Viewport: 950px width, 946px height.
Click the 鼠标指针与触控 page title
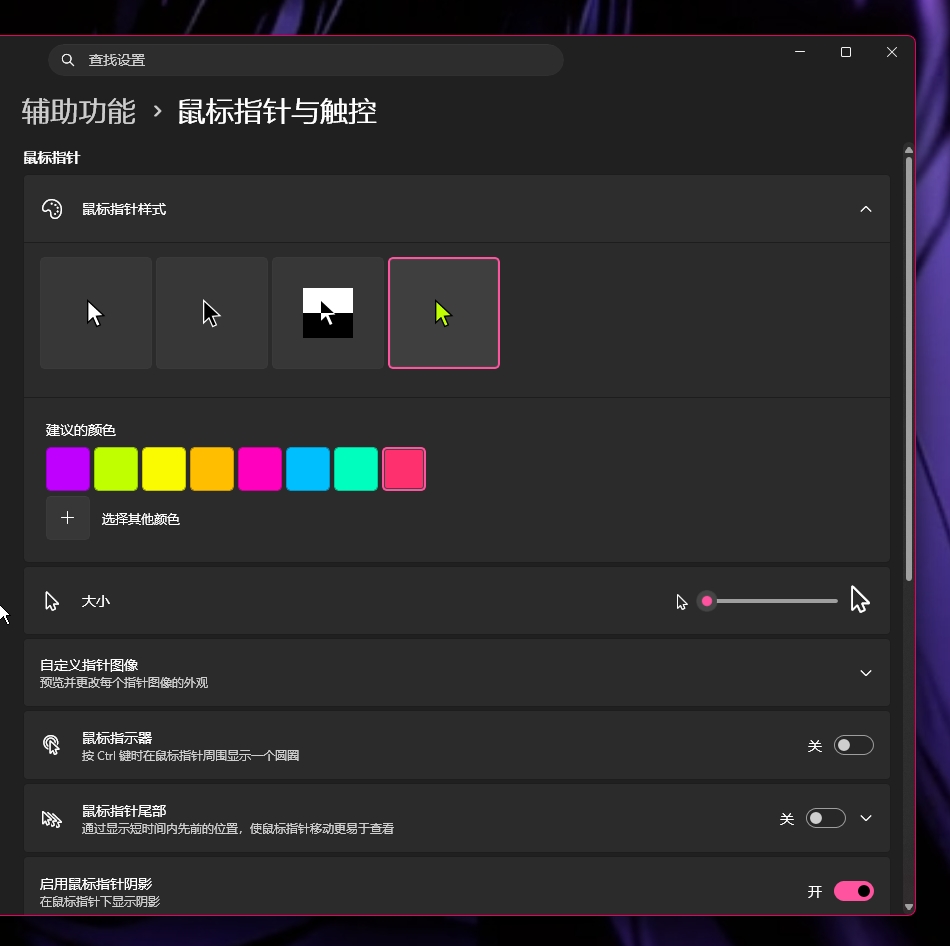tap(277, 112)
